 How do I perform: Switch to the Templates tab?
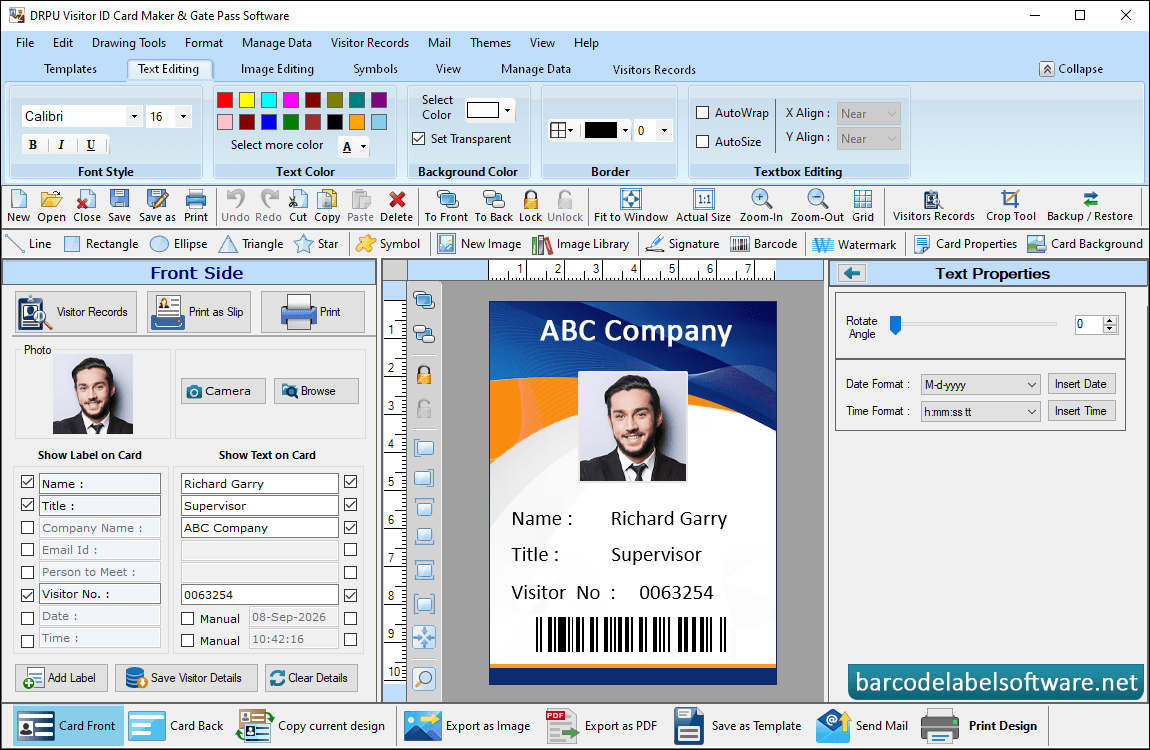coord(70,69)
